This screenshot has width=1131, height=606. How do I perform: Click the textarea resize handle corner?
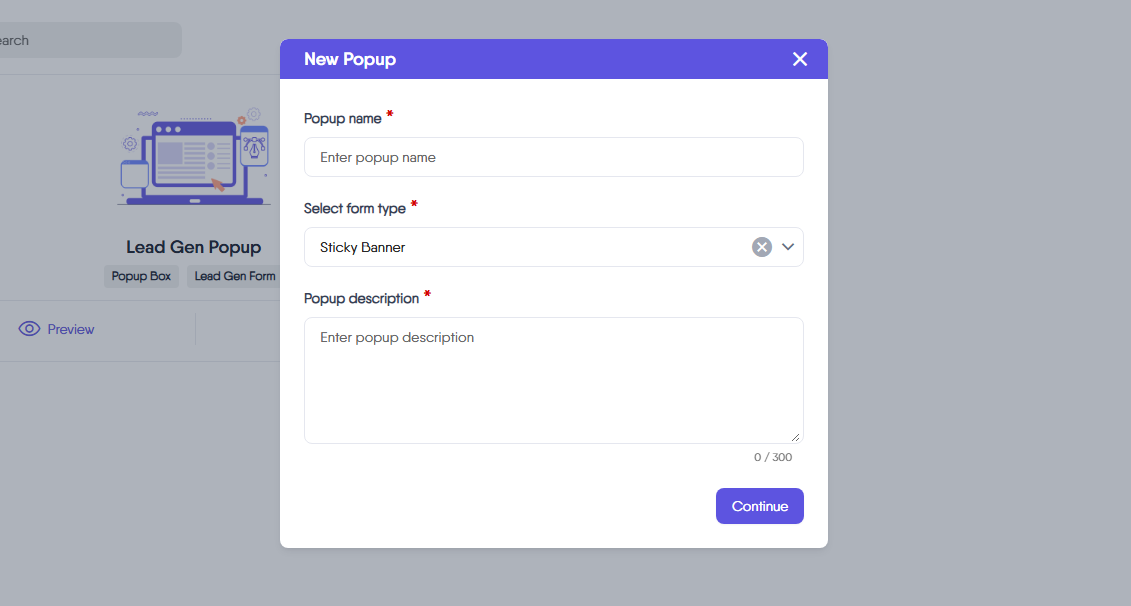(796, 436)
